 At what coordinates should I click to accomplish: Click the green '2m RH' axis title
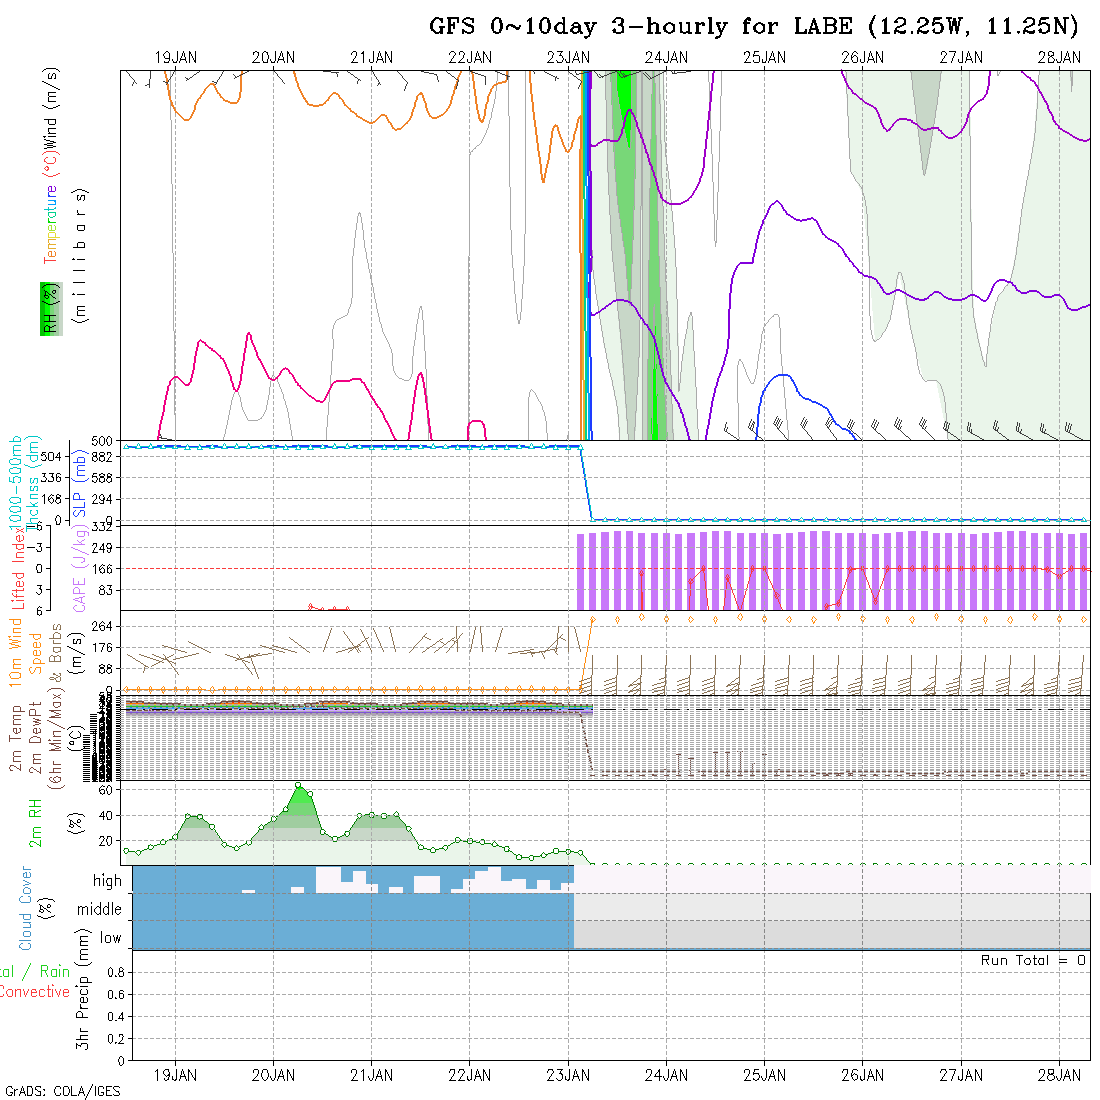click(x=35, y=823)
